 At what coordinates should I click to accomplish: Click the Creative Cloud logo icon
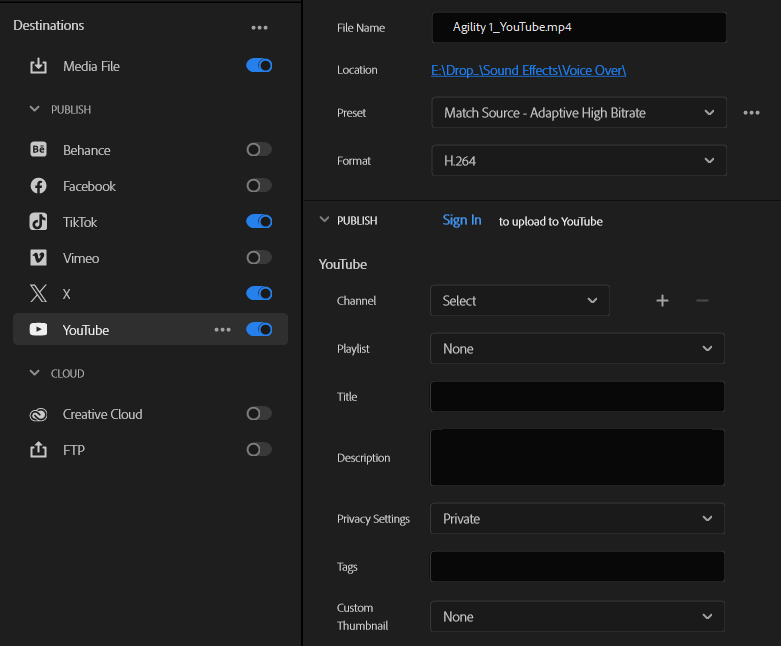click(x=38, y=414)
